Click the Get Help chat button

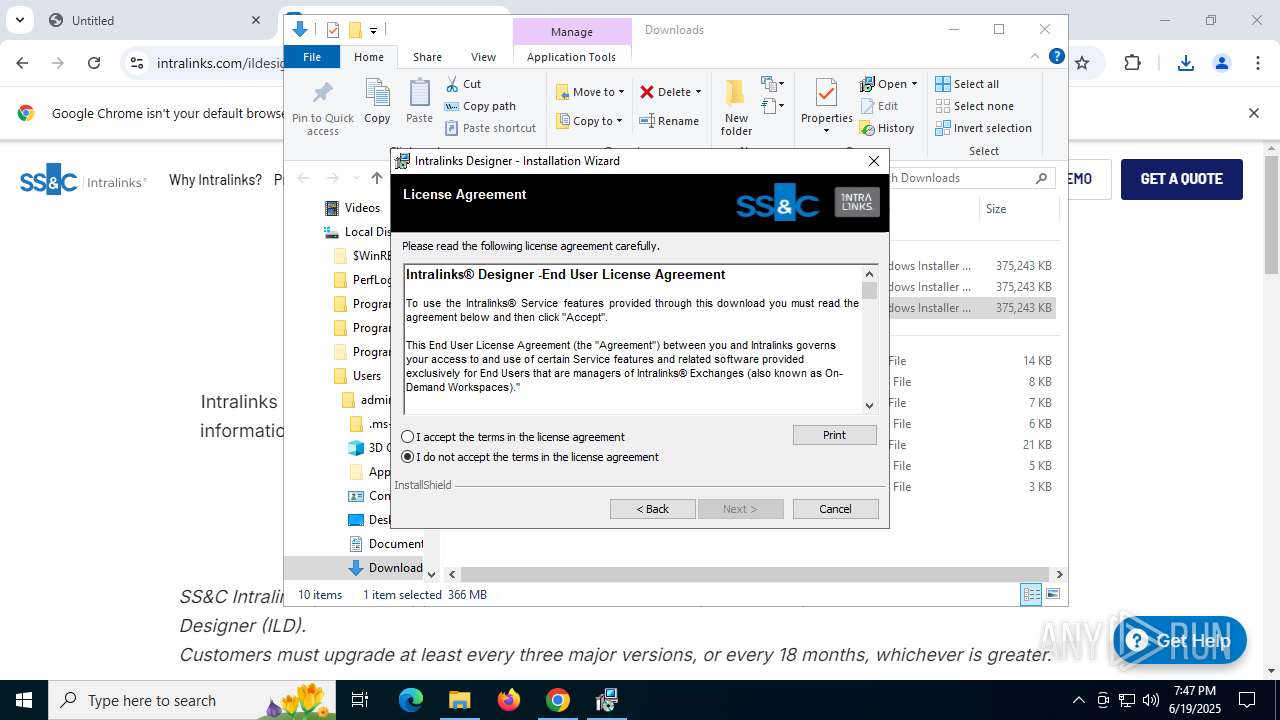pyautogui.click(x=1180, y=641)
